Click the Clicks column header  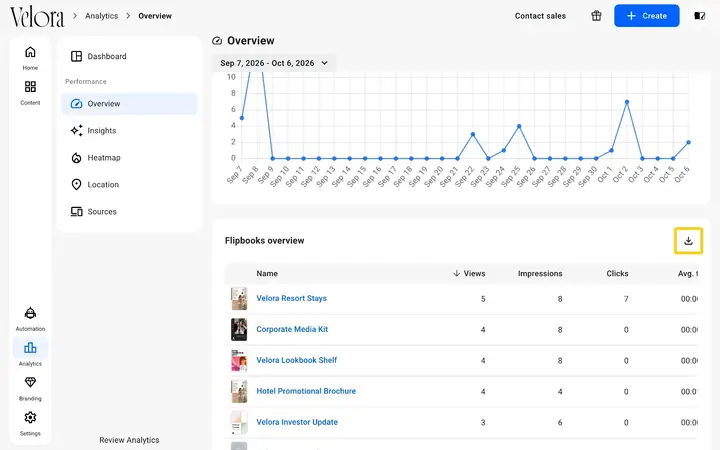(x=617, y=273)
